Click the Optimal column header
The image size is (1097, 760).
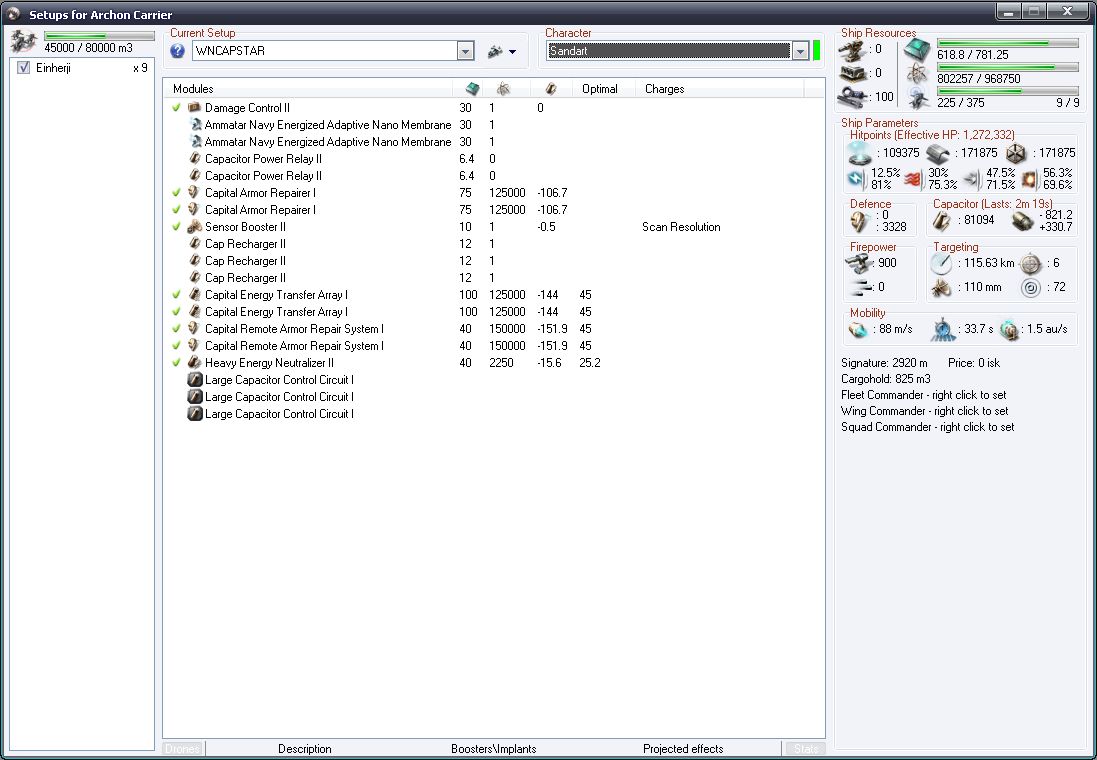point(603,89)
